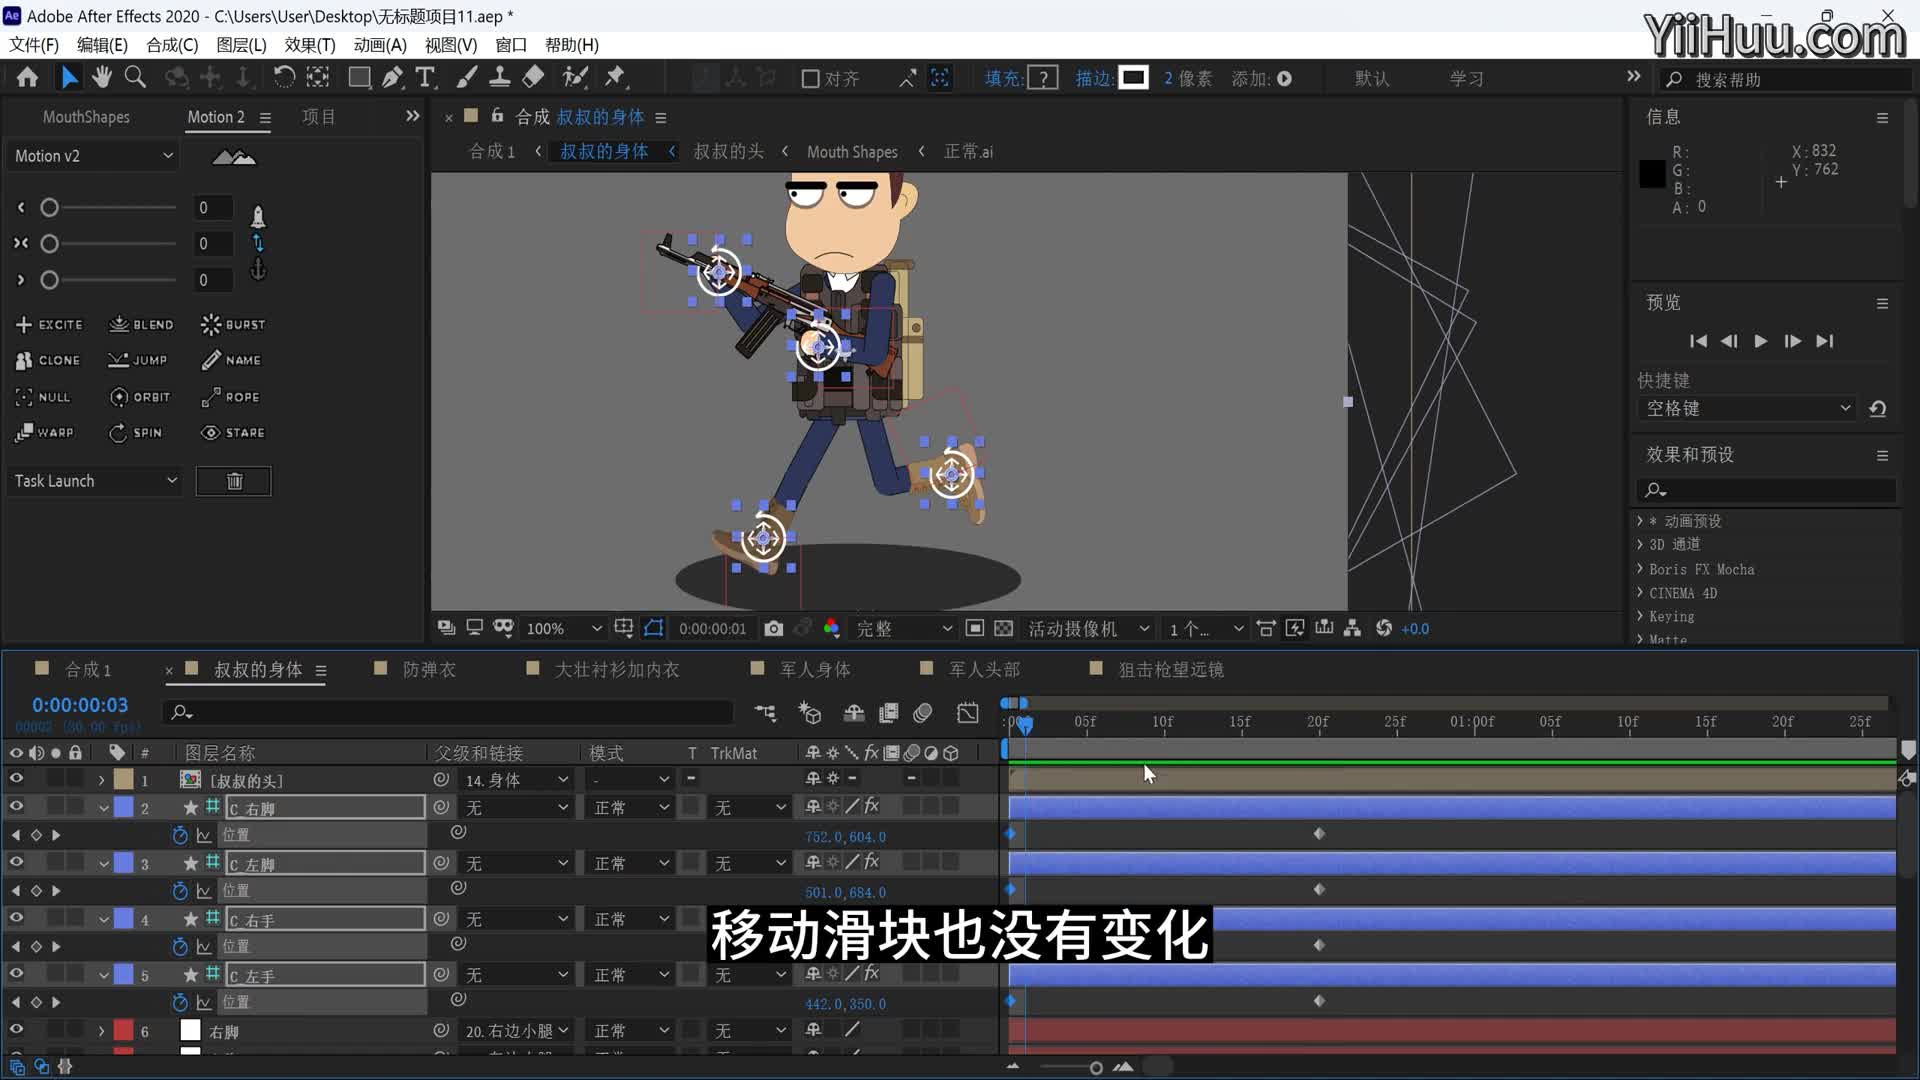Click the ORBIT button in Motion 2
This screenshot has width=1920, height=1080.
[140, 397]
